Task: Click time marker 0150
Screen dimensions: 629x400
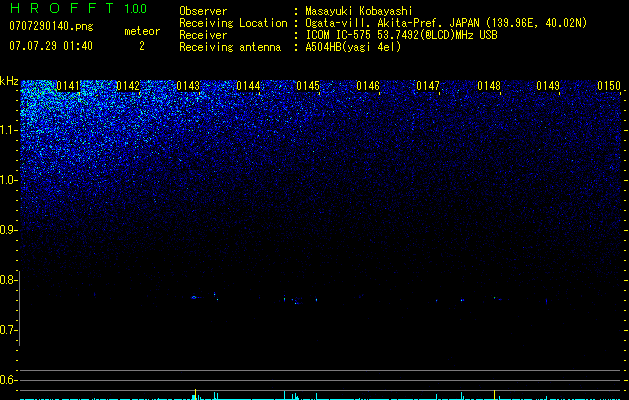Action: [x=609, y=86]
